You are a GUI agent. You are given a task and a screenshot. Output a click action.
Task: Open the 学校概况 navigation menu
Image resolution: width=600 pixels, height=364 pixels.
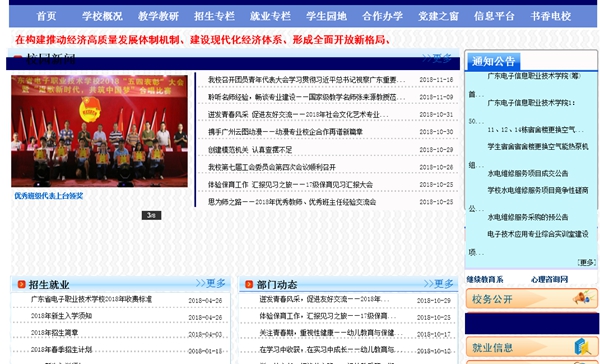point(102,16)
